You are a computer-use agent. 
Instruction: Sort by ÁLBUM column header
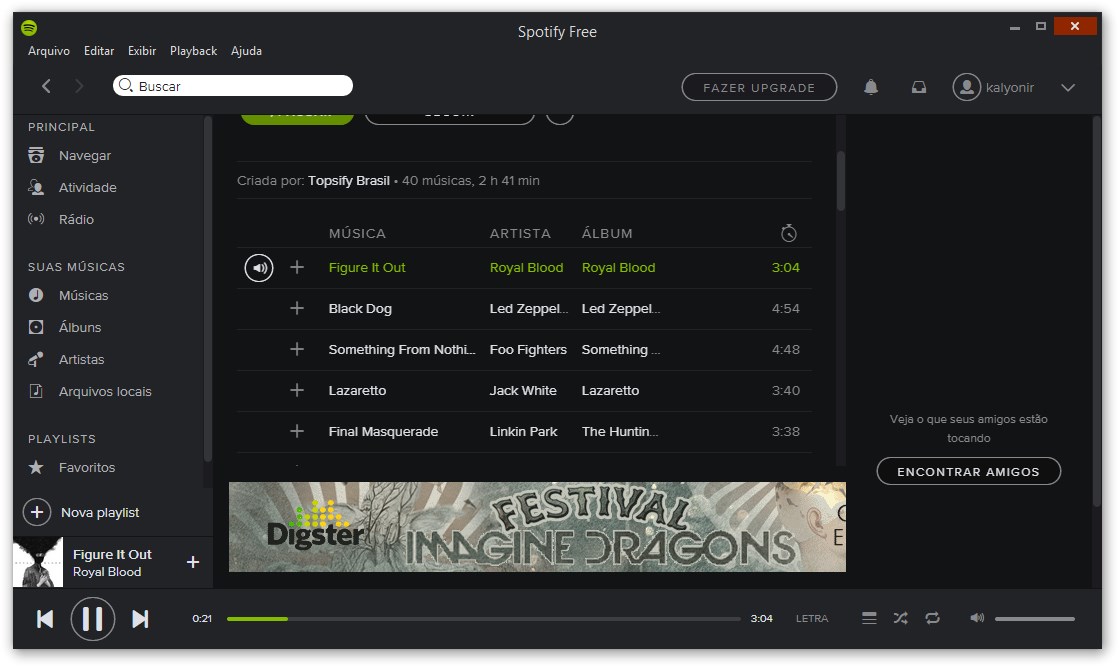pos(607,233)
